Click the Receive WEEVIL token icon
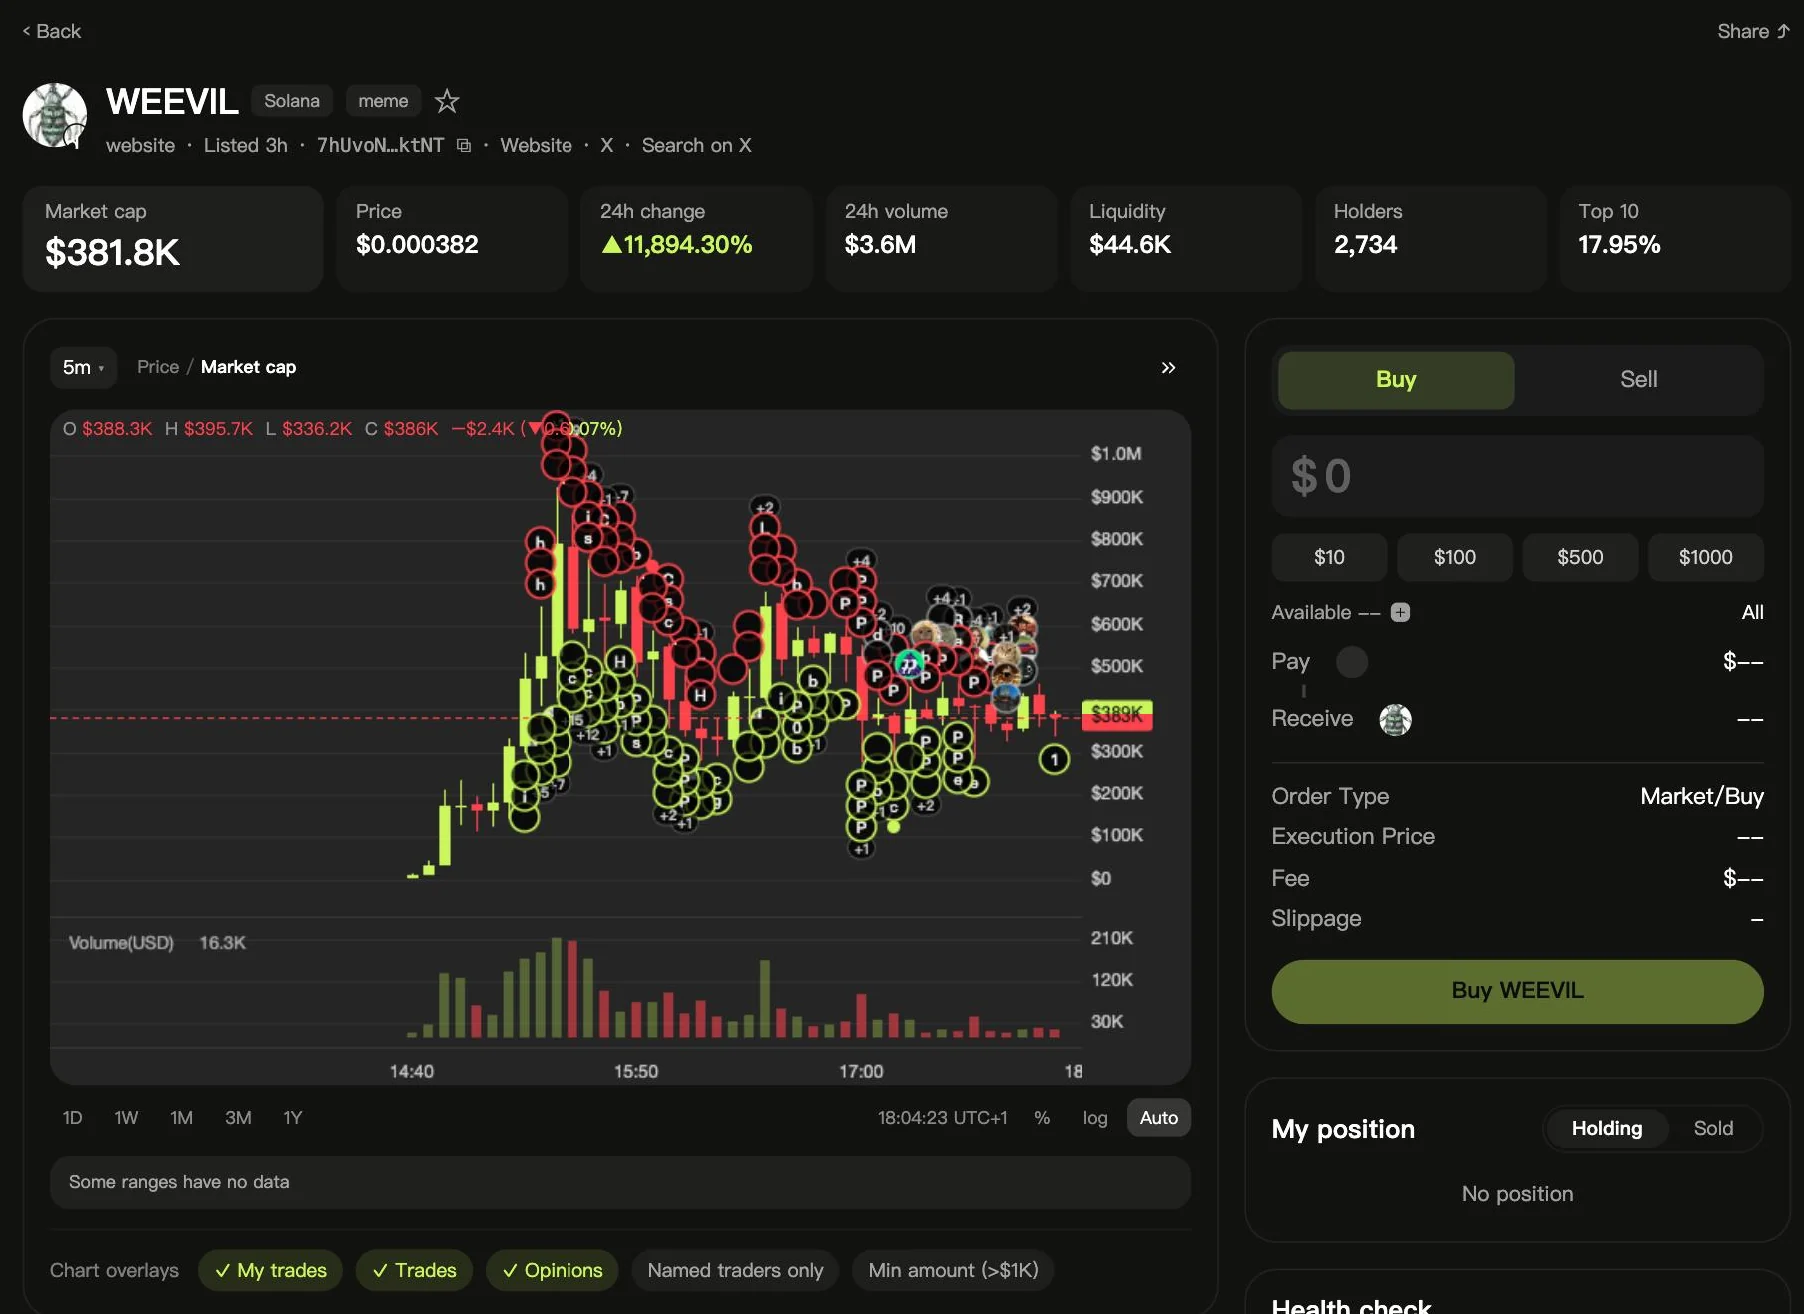Viewport: 1804px width, 1314px height. pyautogui.click(x=1395, y=720)
